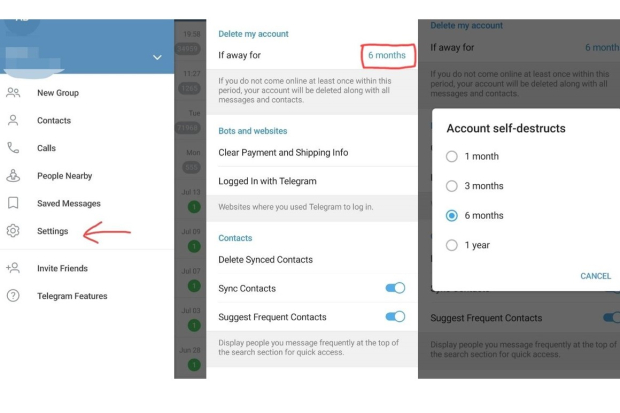Image resolution: width=620 pixels, height=413 pixels.
Task: Open Settings from the side menu
Action: 53,231
